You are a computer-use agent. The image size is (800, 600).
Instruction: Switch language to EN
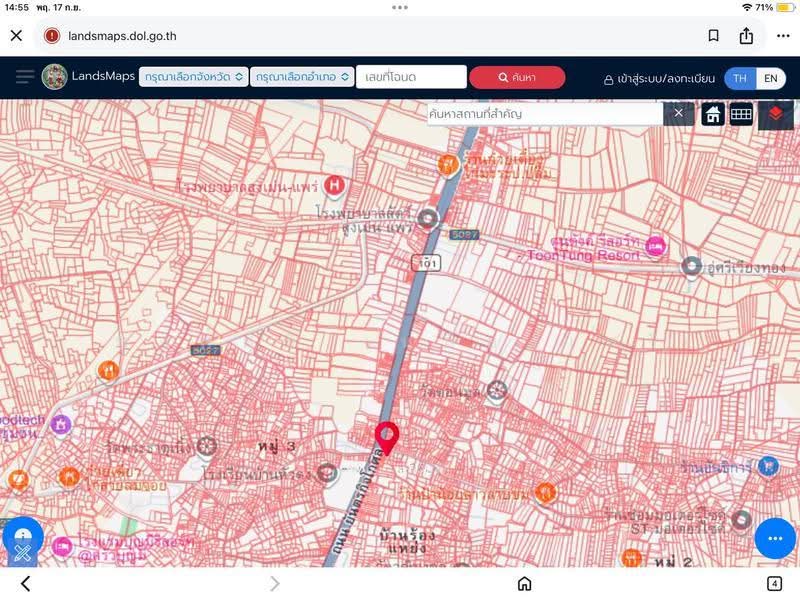click(770, 79)
